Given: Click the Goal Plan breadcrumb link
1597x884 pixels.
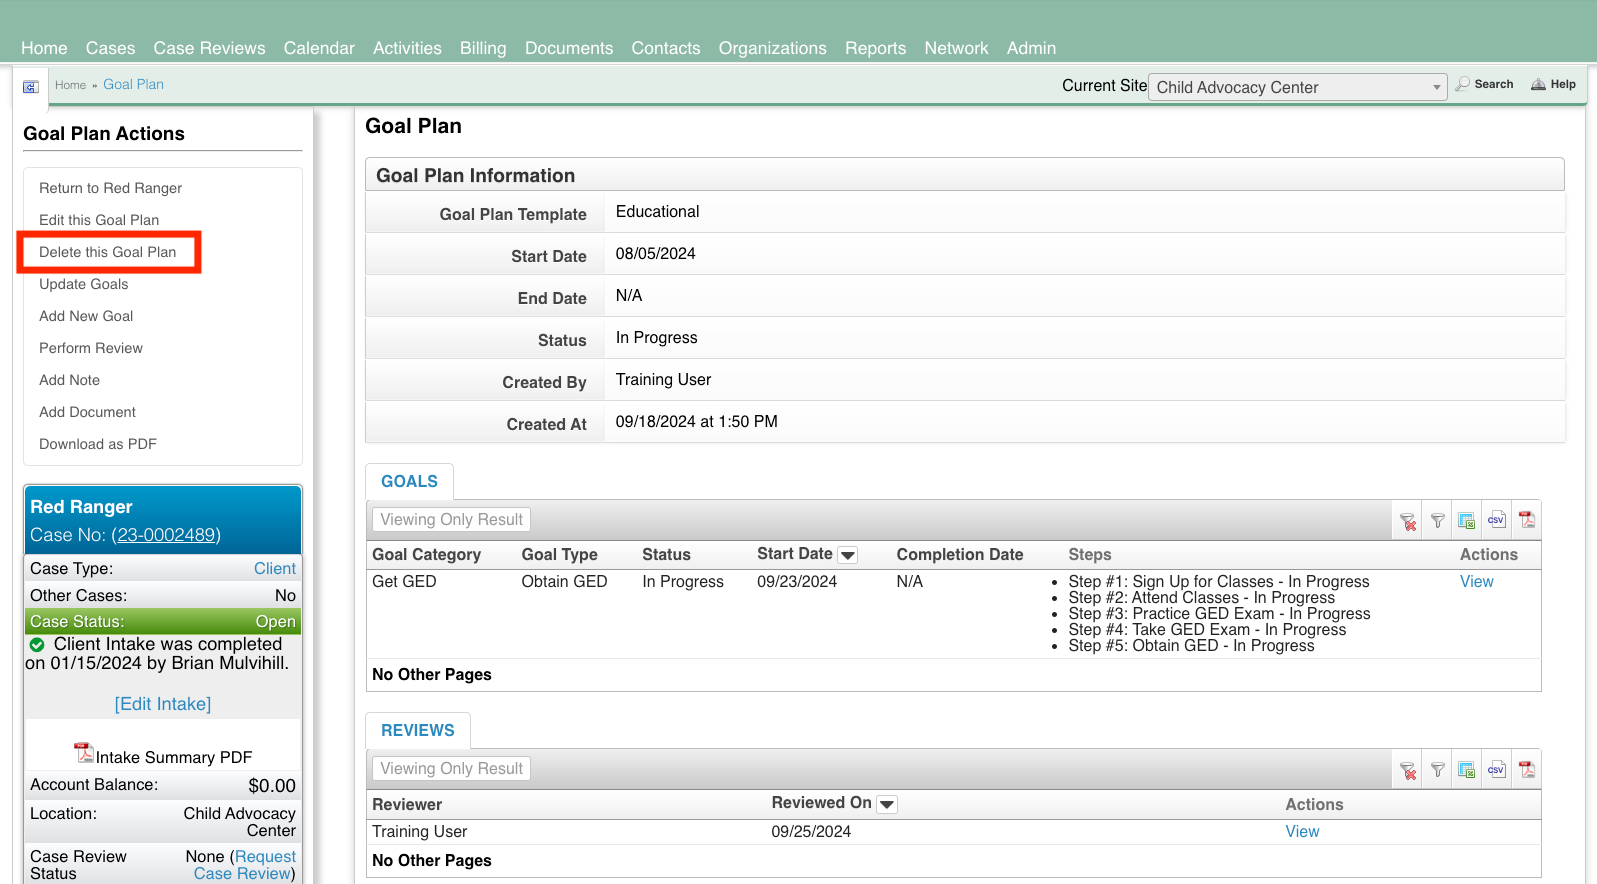Looking at the screenshot, I should [133, 85].
